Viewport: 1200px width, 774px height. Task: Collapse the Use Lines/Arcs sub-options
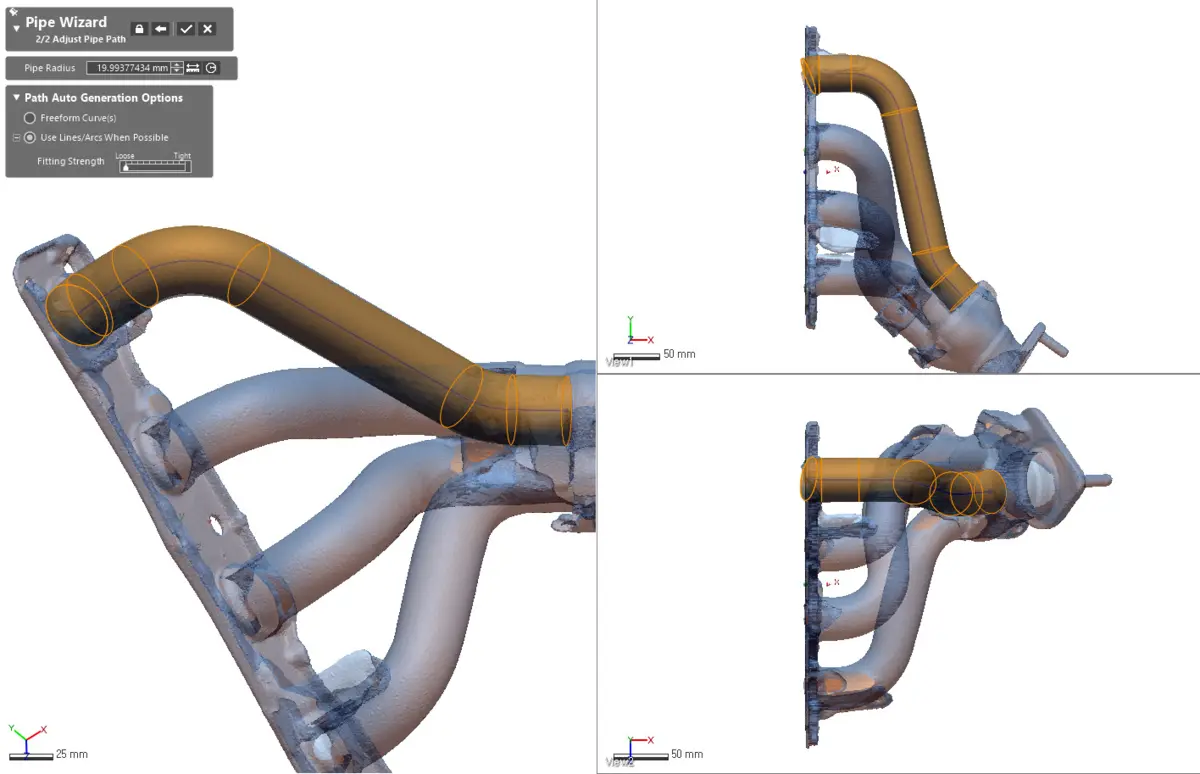click(x=16, y=137)
